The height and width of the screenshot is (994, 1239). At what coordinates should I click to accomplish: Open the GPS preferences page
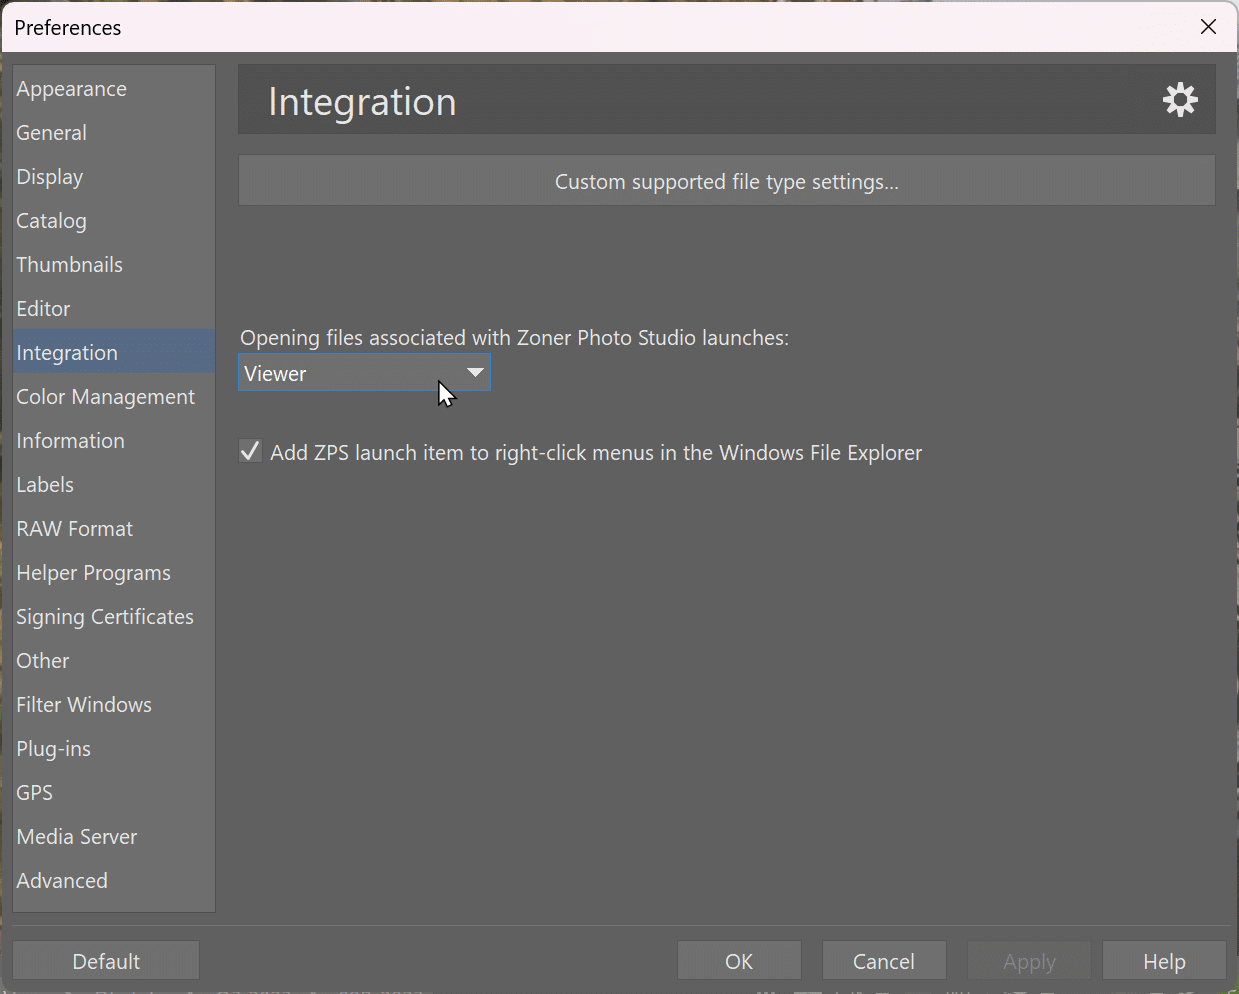[x=34, y=792]
